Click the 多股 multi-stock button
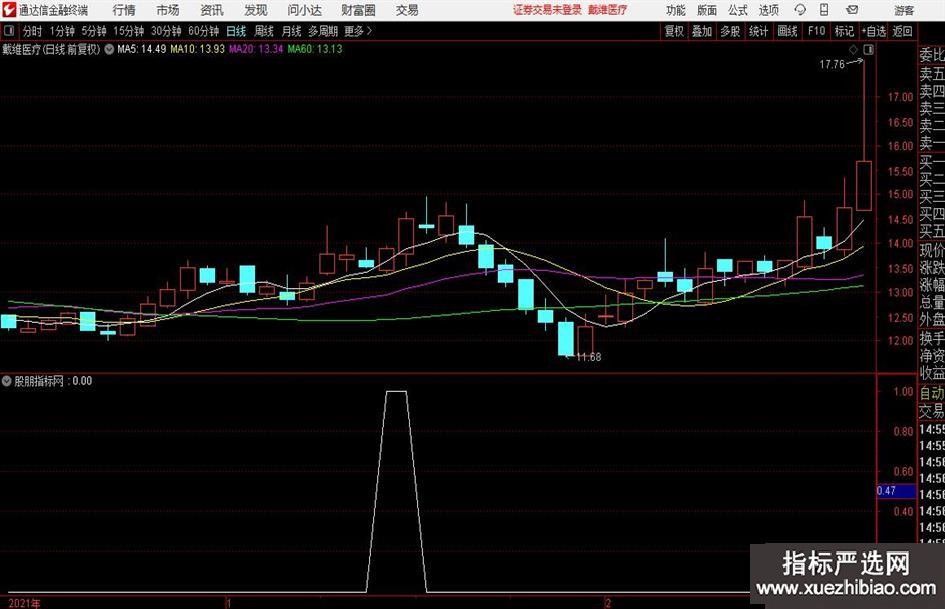The width and height of the screenshot is (945, 609). [x=730, y=31]
